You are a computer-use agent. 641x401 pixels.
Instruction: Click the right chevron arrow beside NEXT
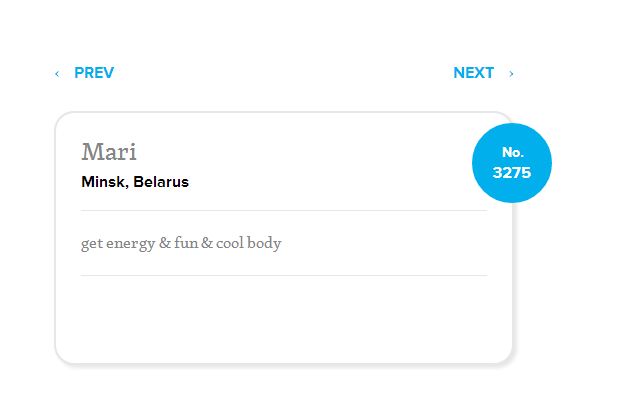(511, 74)
